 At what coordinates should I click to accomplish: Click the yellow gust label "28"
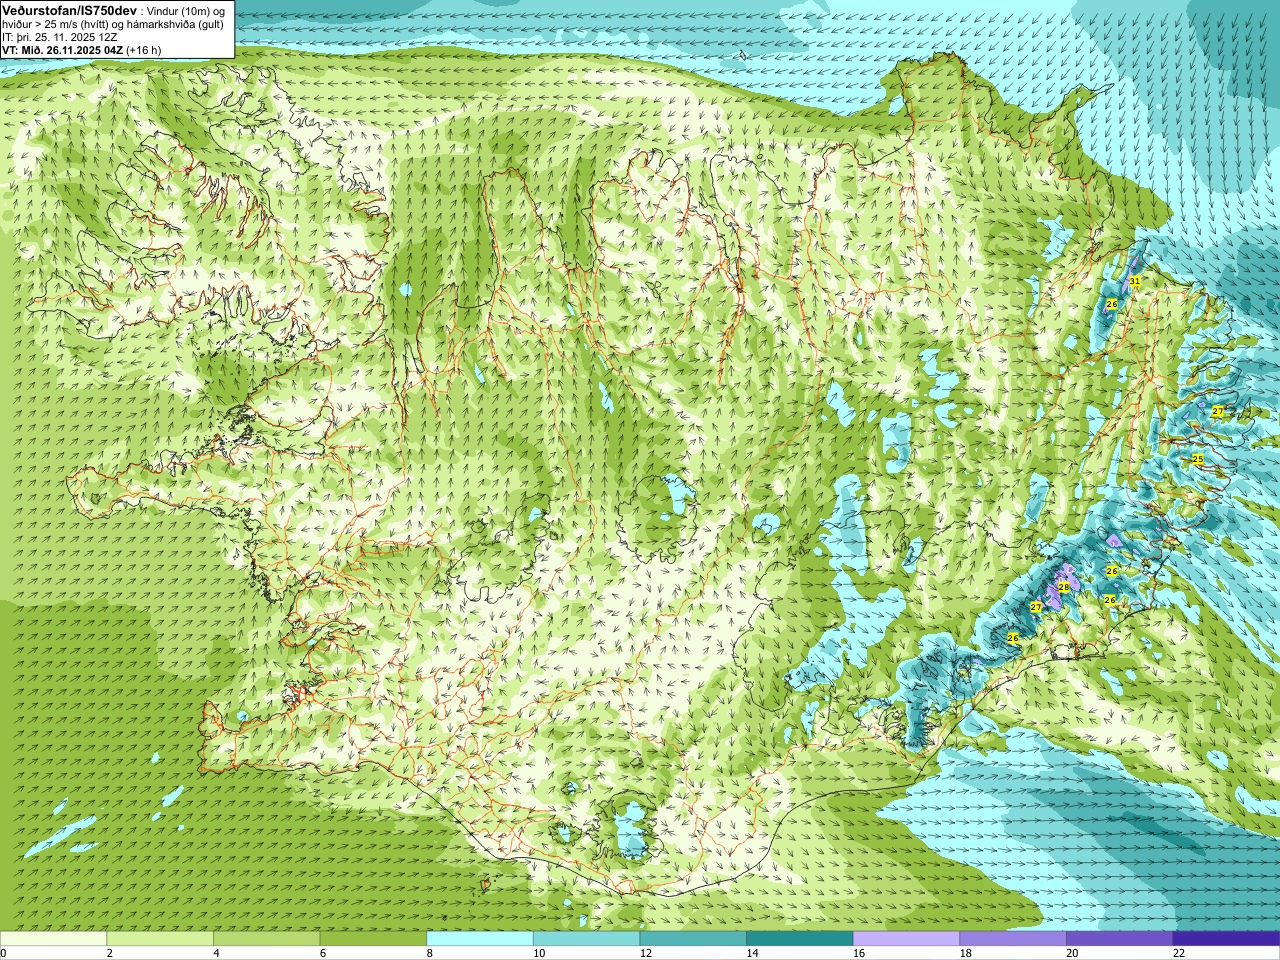(x=1064, y=587)
